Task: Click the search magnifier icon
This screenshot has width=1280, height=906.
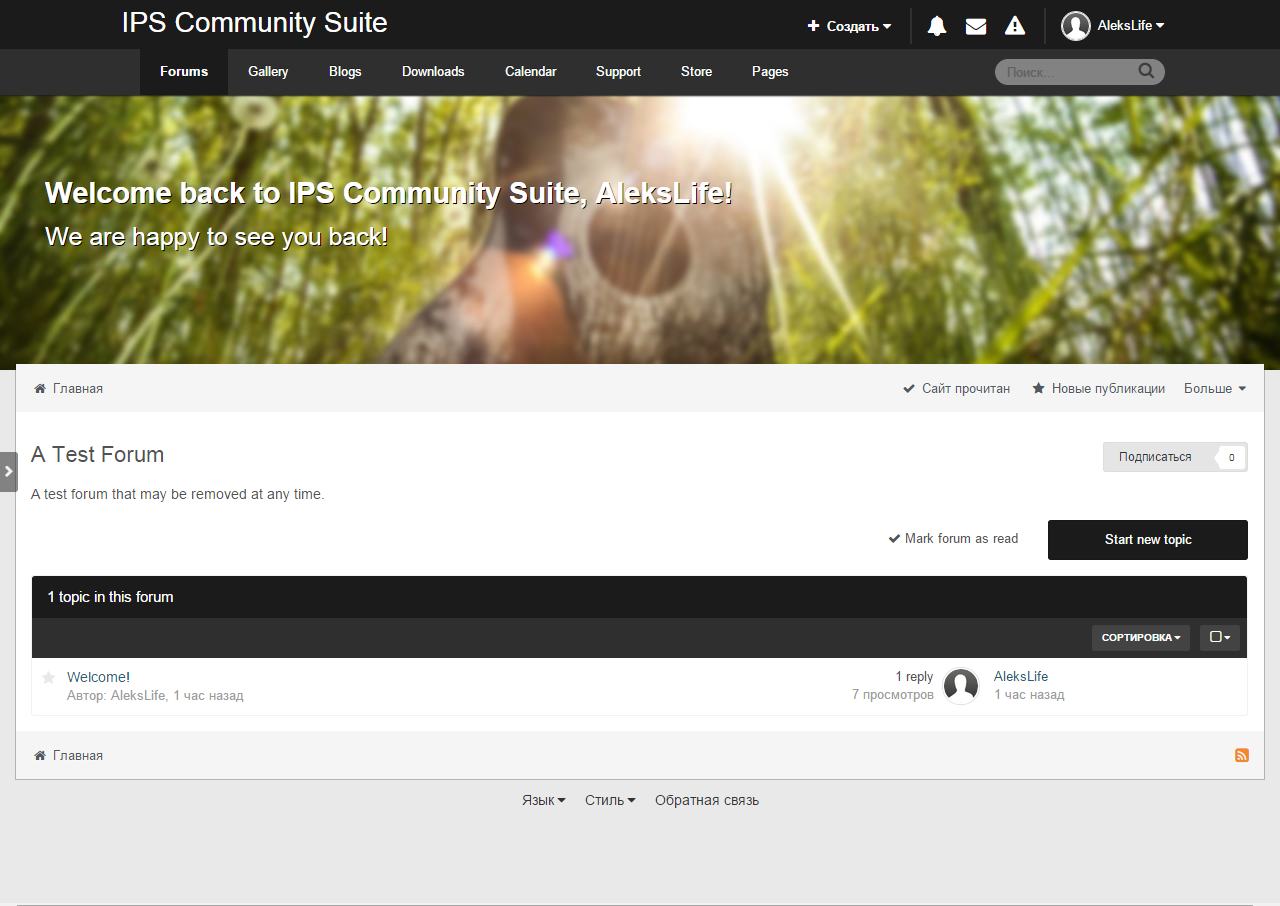Action: 1146,71
